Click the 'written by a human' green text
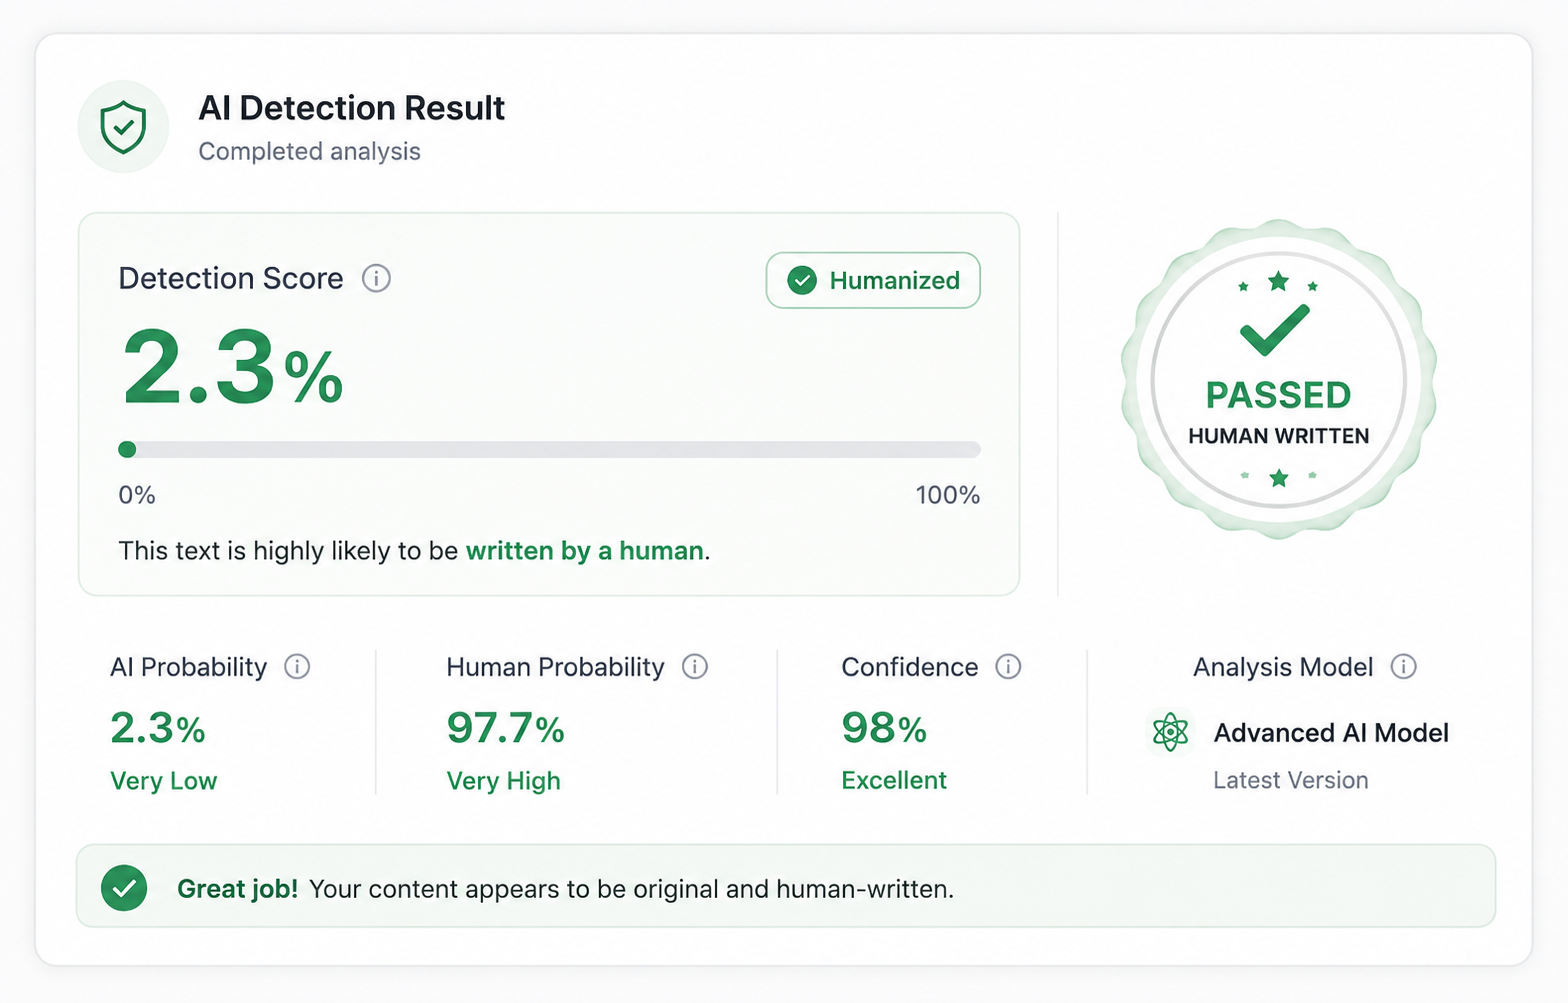 pos(585,551)
